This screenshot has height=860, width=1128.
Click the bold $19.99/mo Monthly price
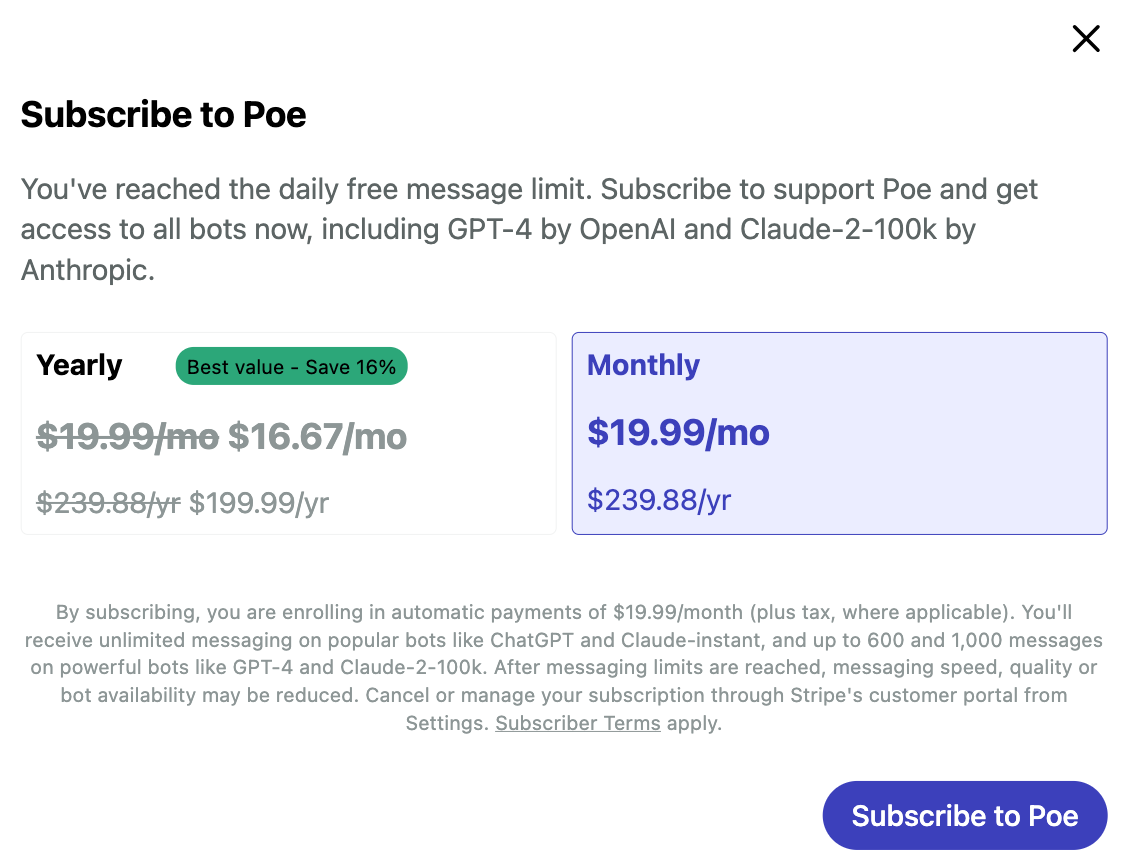(678, 433)
